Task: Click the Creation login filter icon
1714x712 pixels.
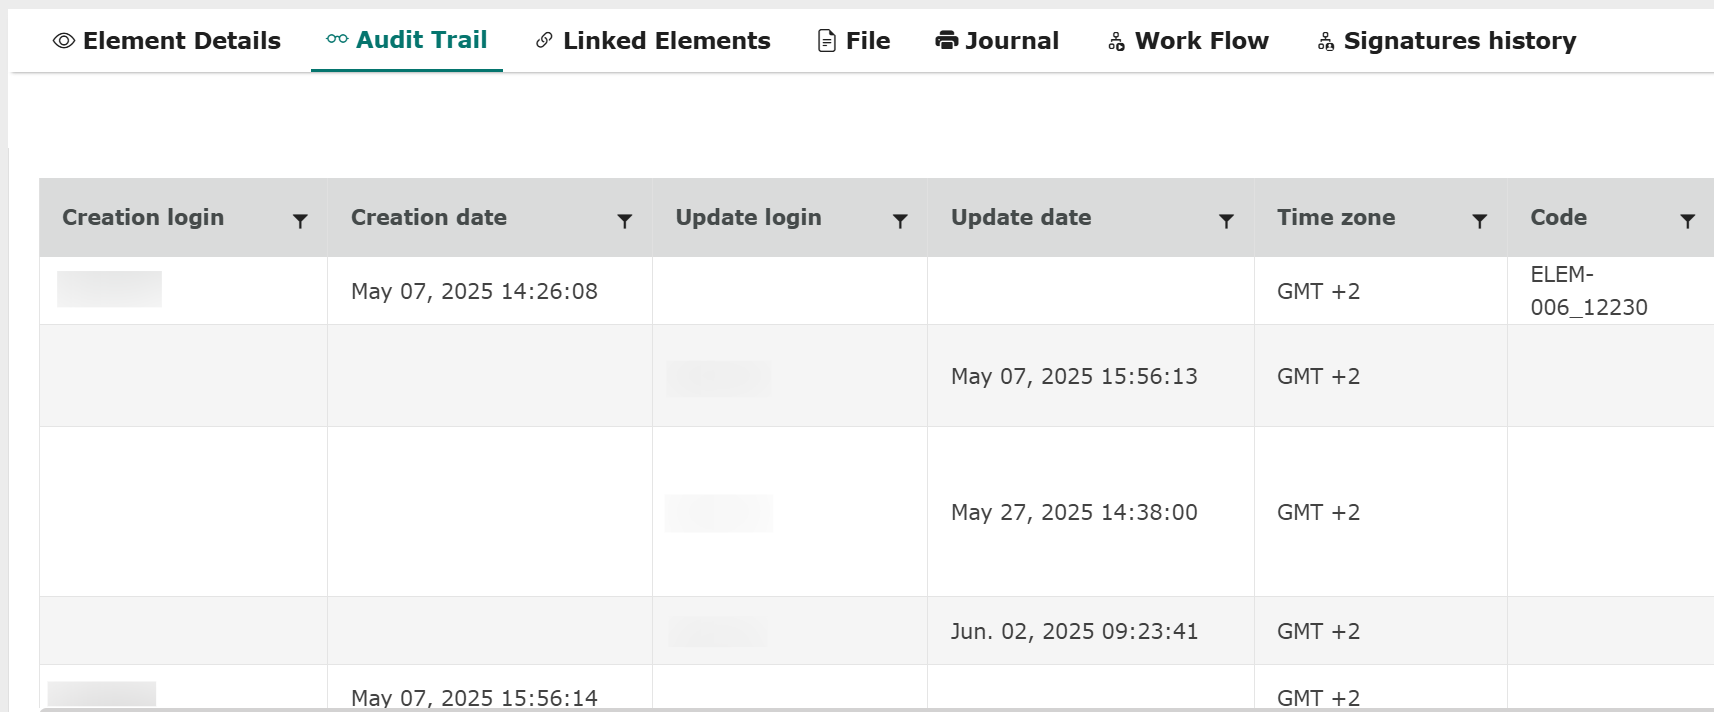Action: click(x=300, y=221)
